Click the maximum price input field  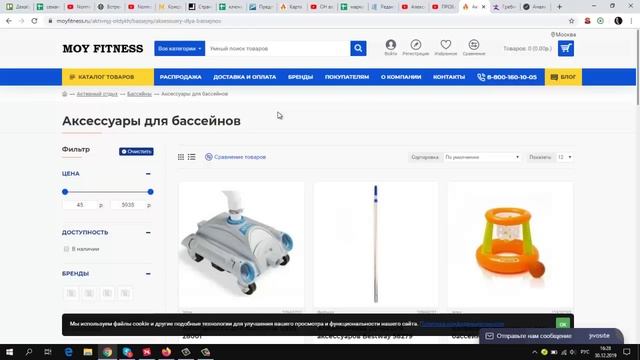pos(128,205)
